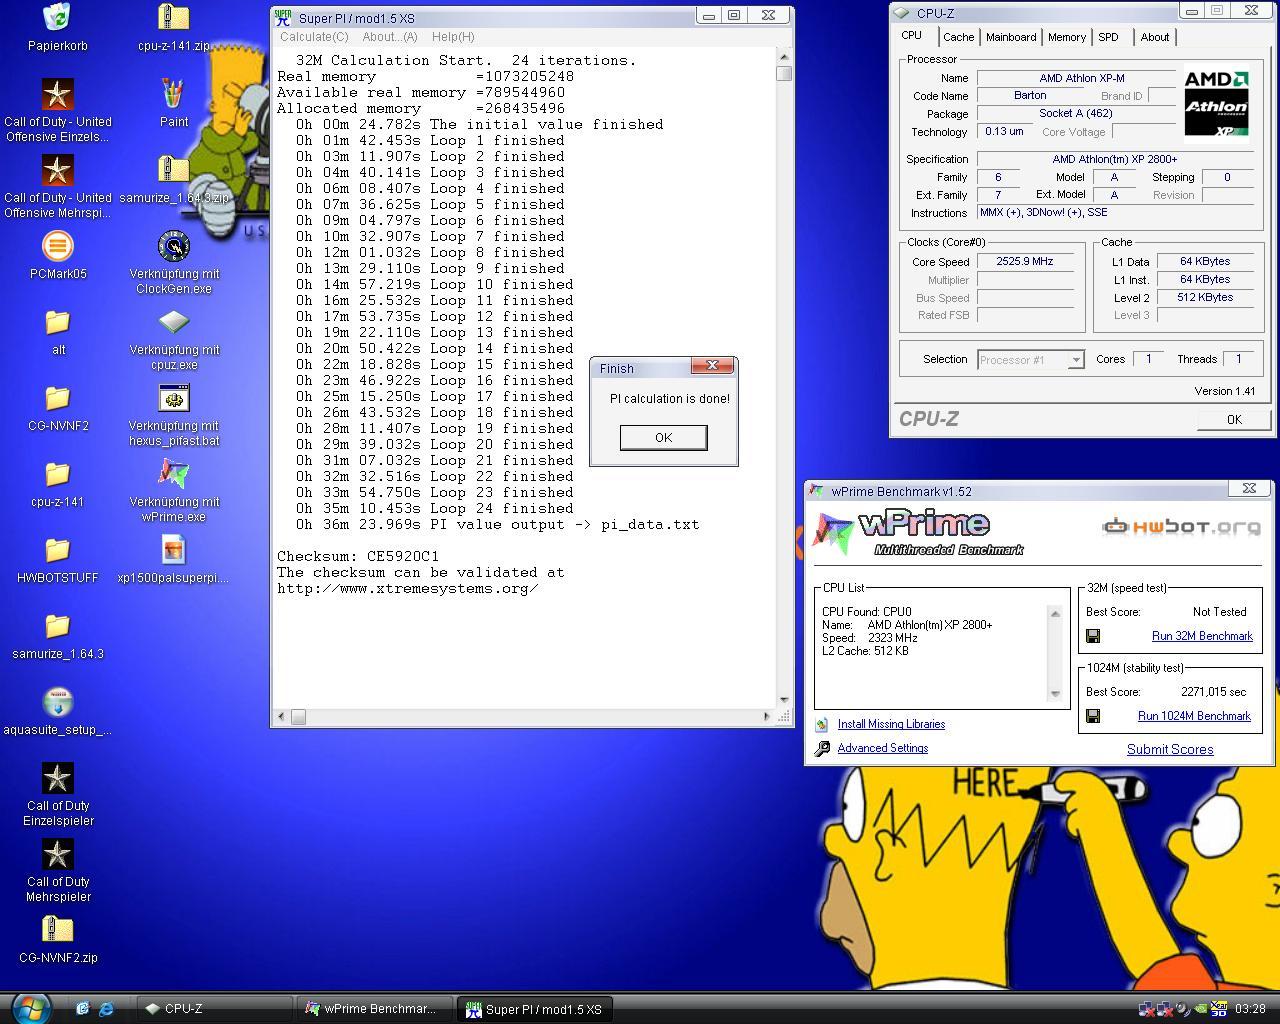Open the samurize_1.64.3.zip archive
1280x1024 pixels.
pos(174,170)
